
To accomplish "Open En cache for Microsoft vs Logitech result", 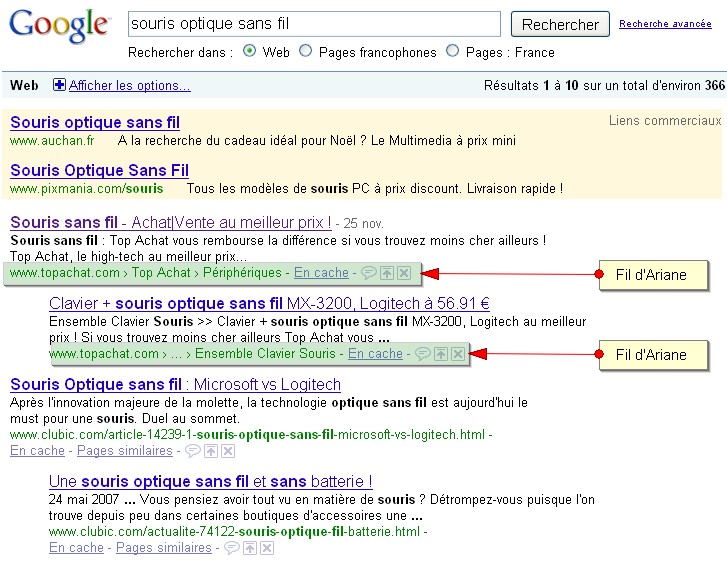I will coord(37,451).
